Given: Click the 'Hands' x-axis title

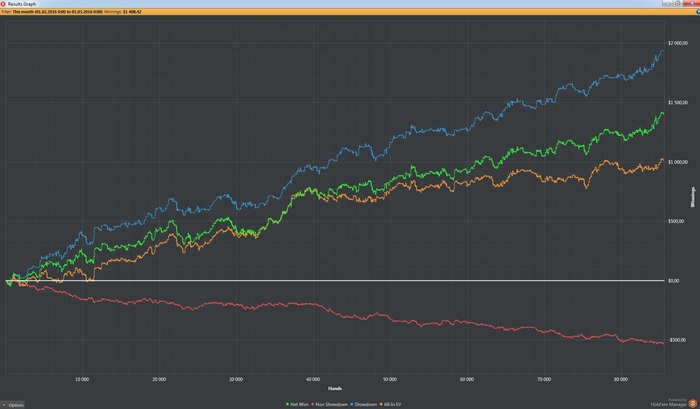Looking at the screenshot, I should coord(335,388).
